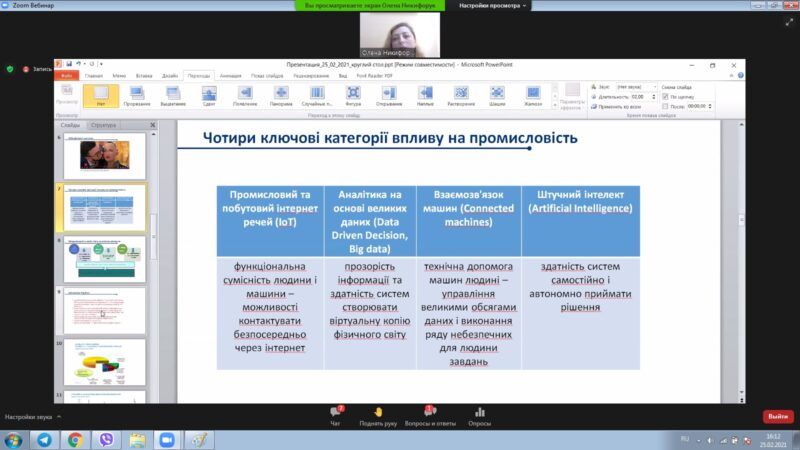Choose the 'Жалюзи' transition effect
Image resolution: width=800 pixels, height=450 pixels.
point(533,95)
